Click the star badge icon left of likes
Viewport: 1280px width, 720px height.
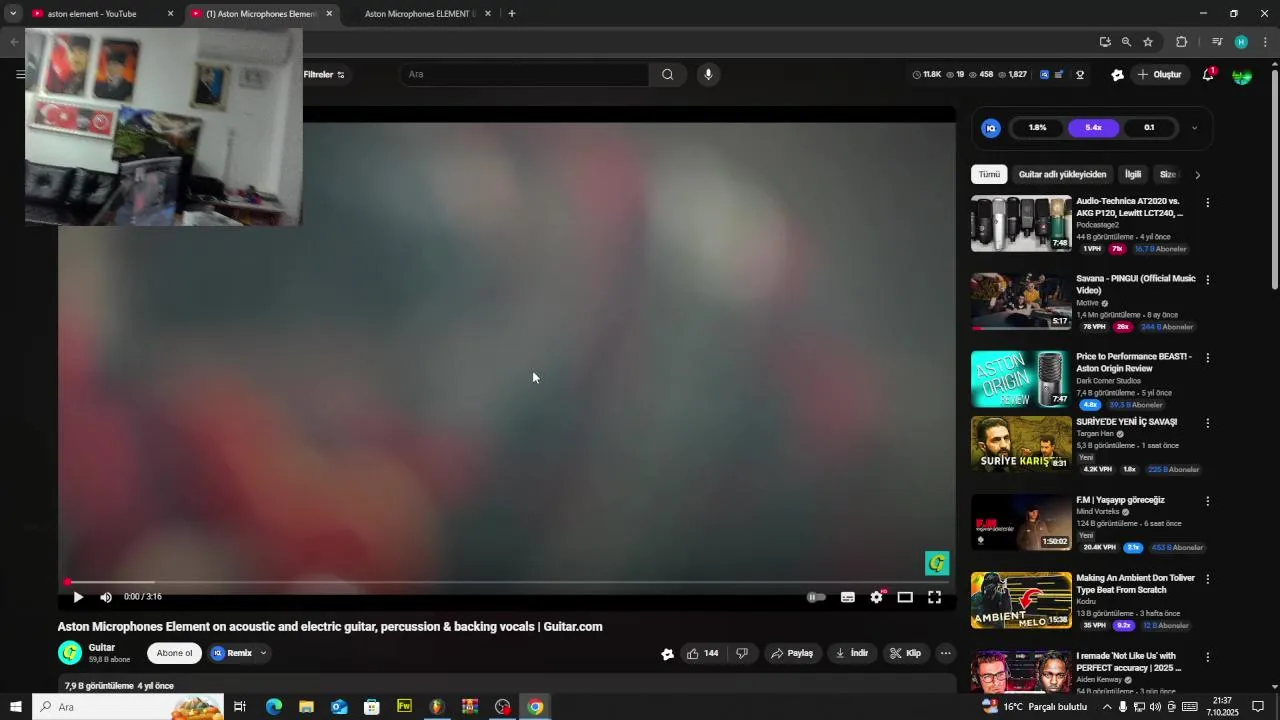pos(667,654)
